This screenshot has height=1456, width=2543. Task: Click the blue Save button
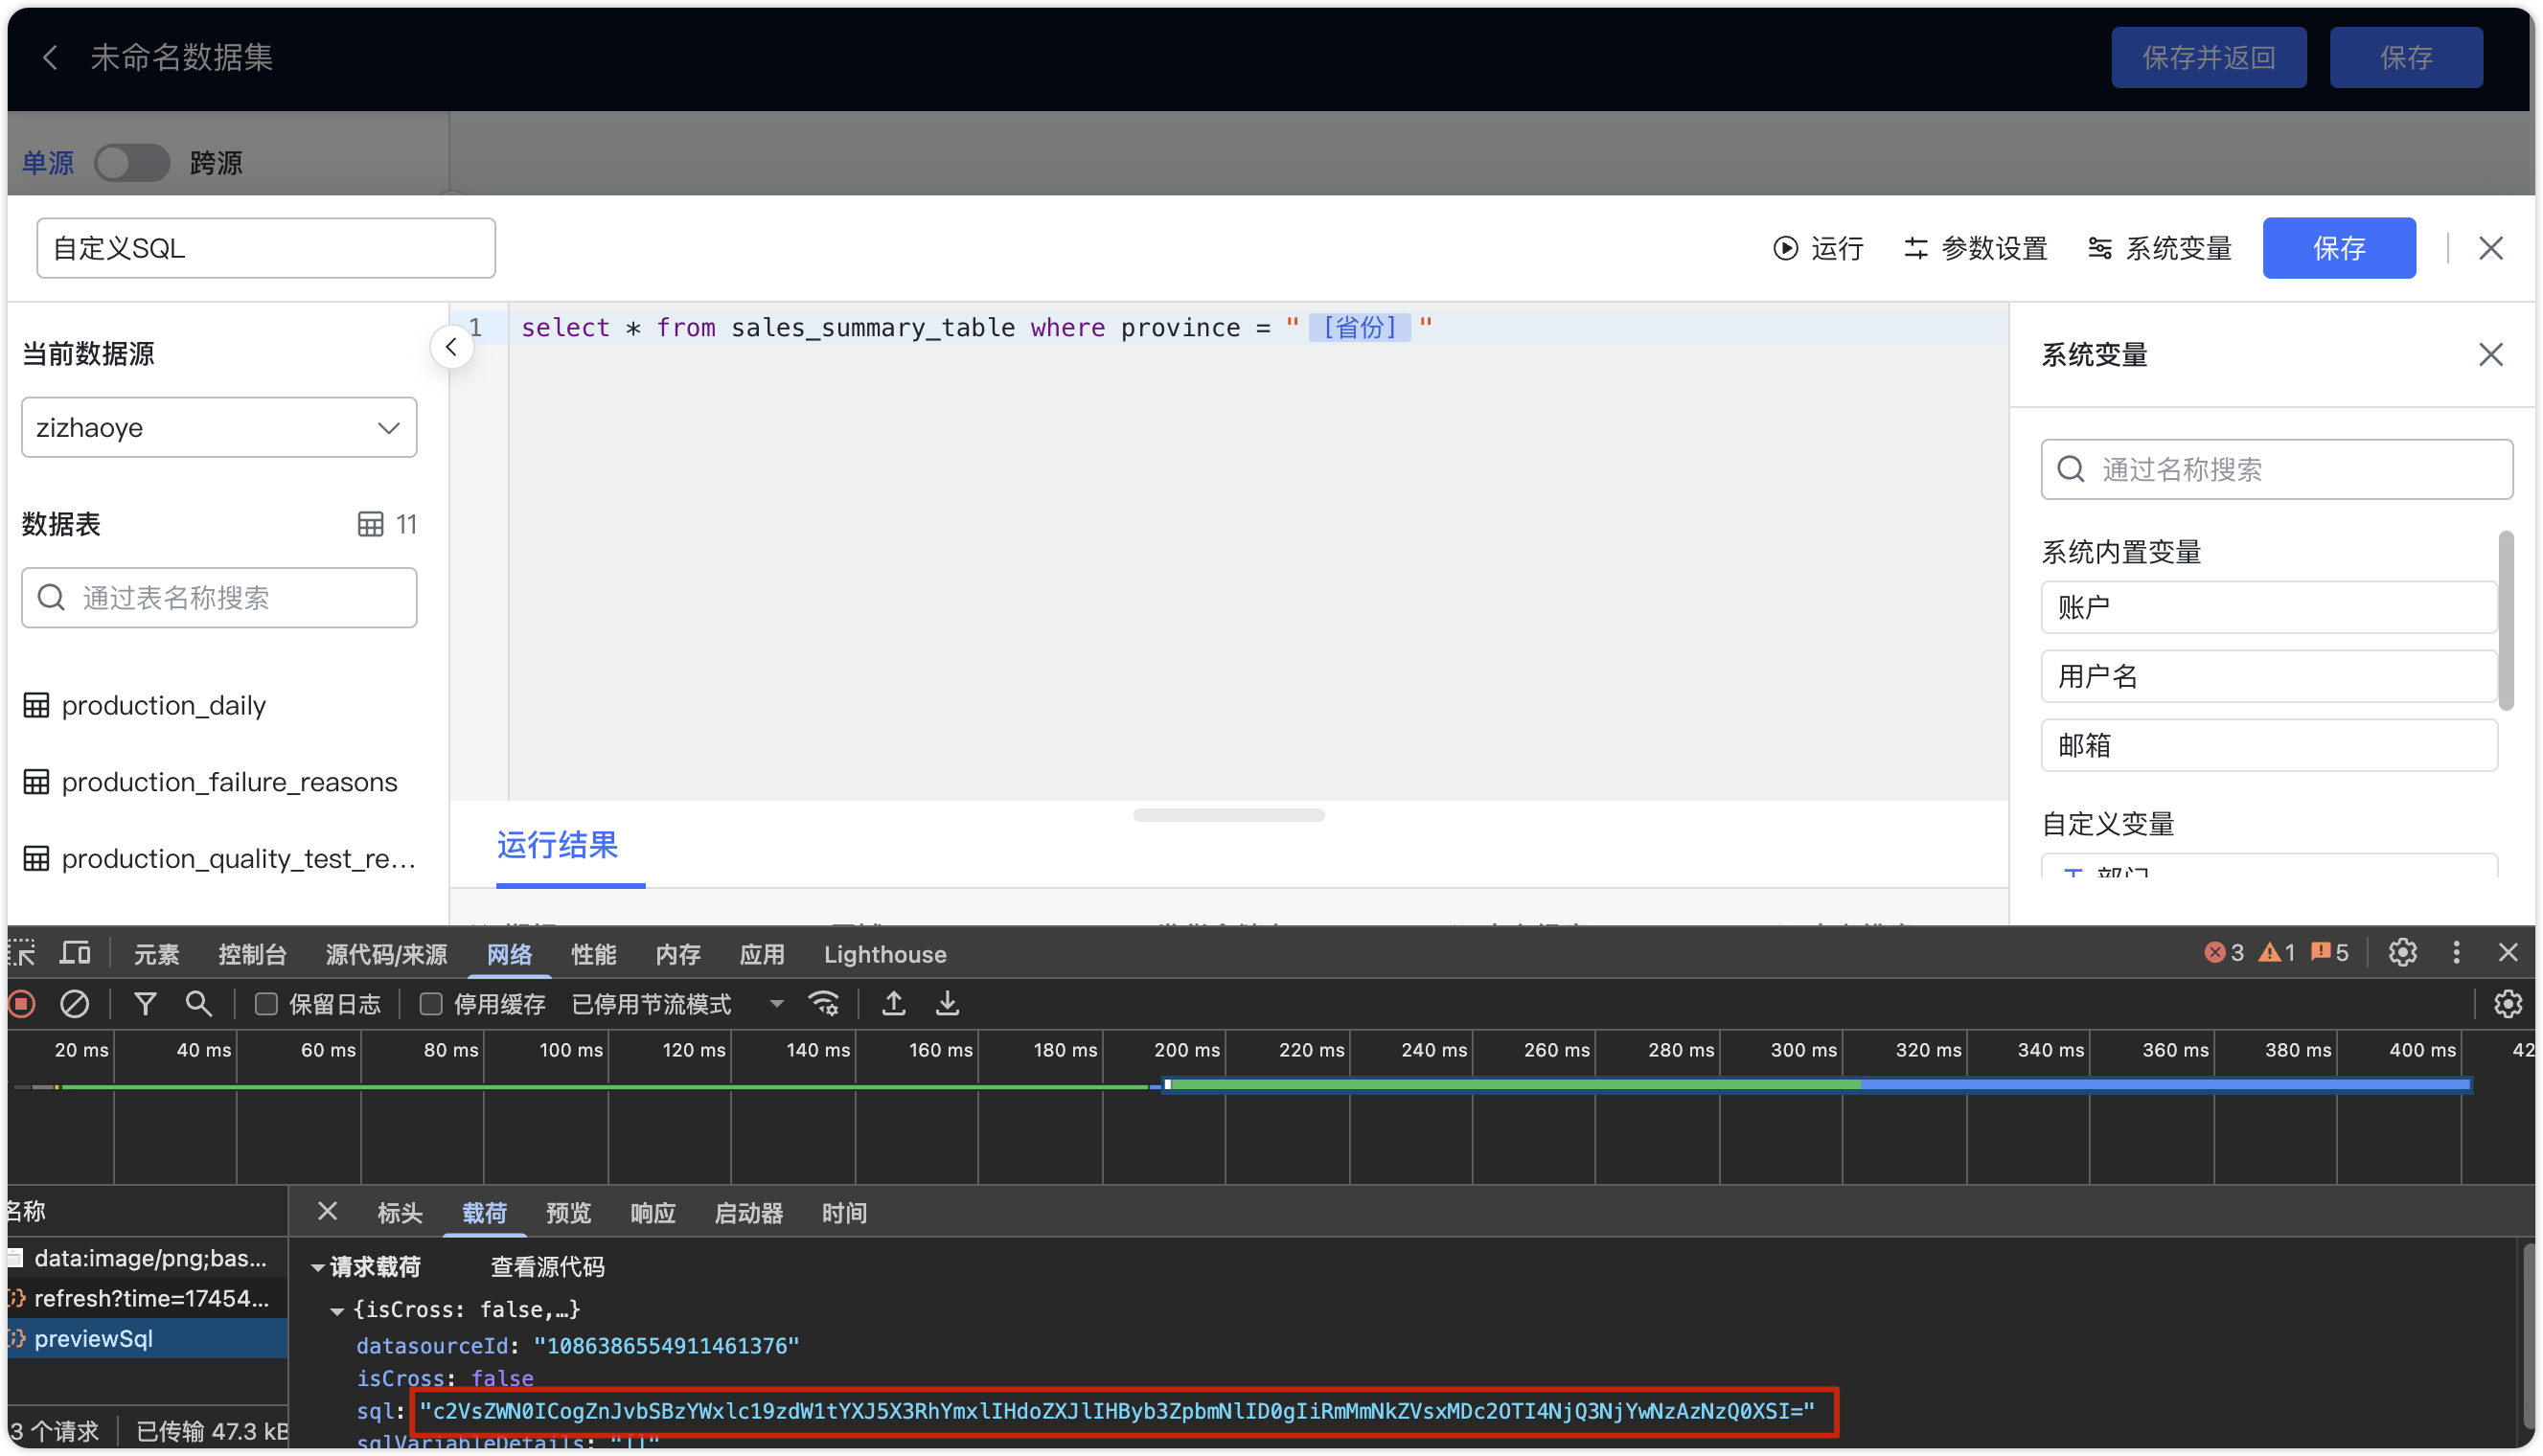tap(2338, 248)
